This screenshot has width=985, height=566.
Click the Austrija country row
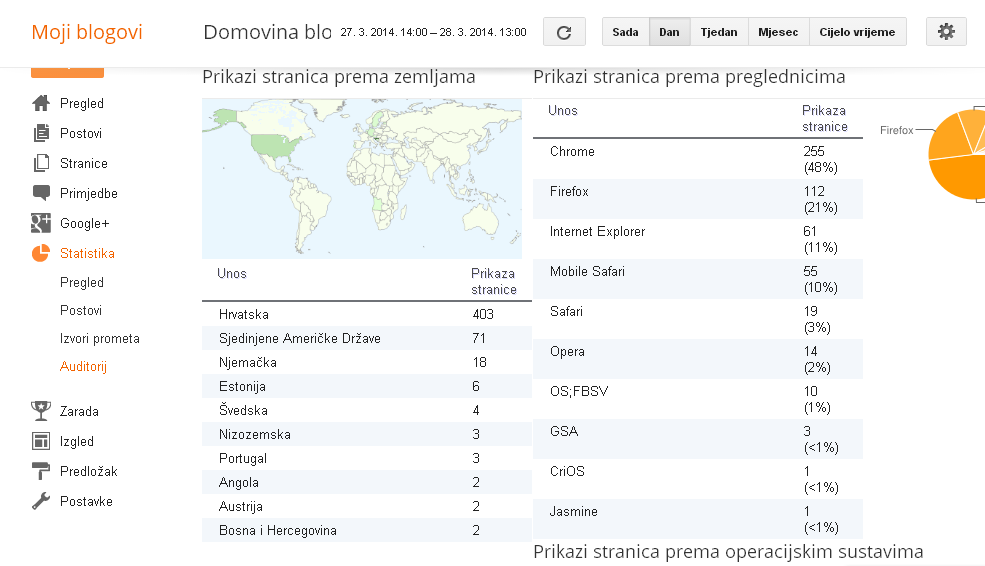[367, 506]
